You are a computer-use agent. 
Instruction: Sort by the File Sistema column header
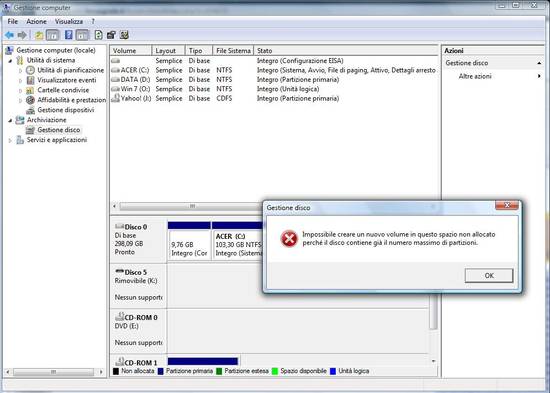pyautogui.click(x=233, y=51)
